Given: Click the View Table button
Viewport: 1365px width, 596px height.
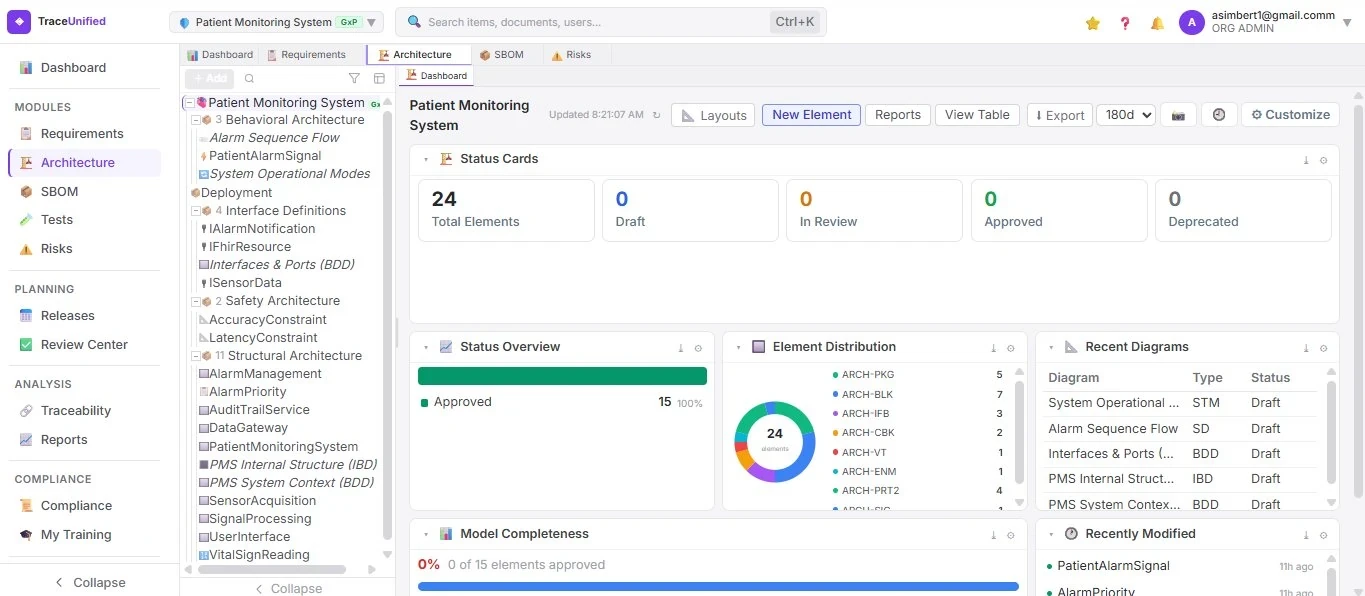Looking at the screenshot, I should (x=977, y=115).
